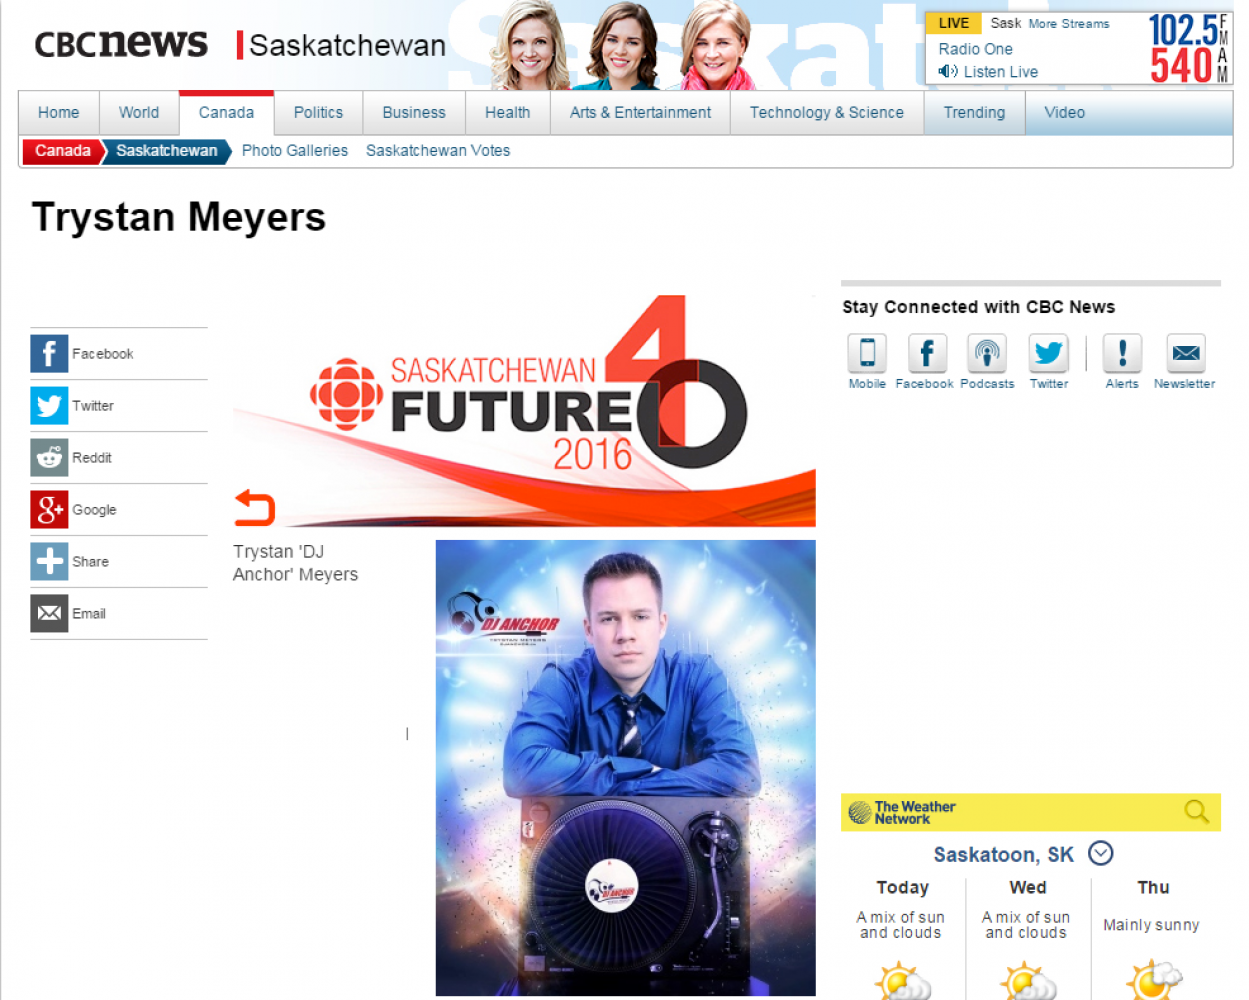
Task: Click the Reddit share icon
Action: (x=49, y=458)
